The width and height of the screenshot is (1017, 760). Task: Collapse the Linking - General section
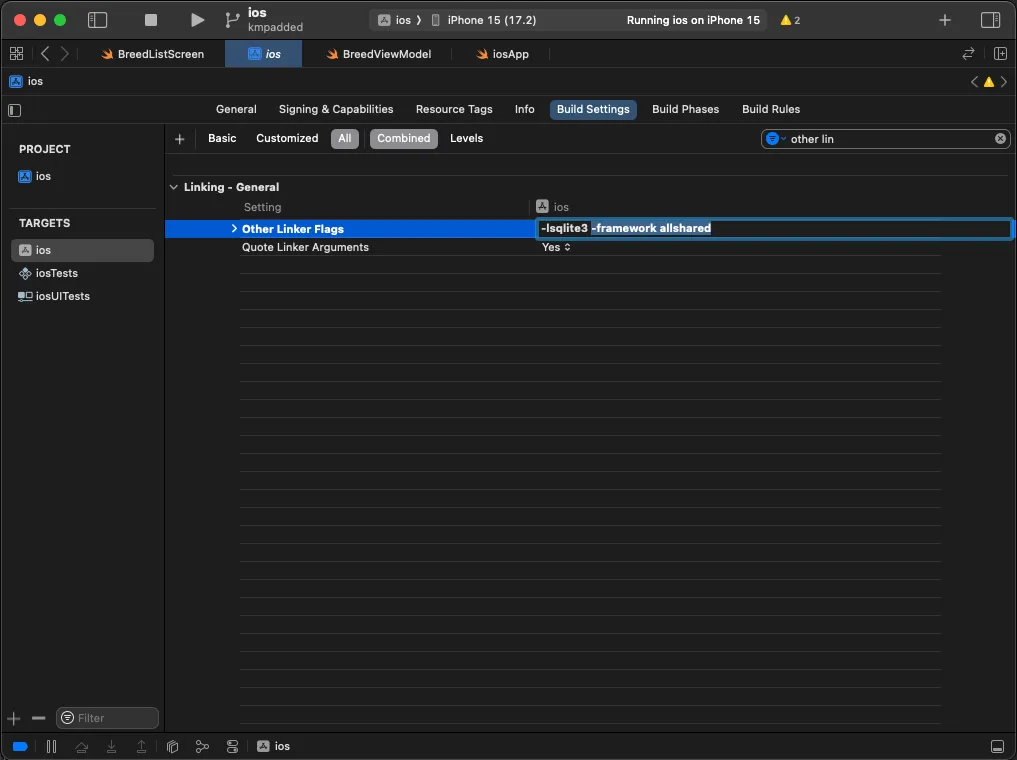[174, 187]
